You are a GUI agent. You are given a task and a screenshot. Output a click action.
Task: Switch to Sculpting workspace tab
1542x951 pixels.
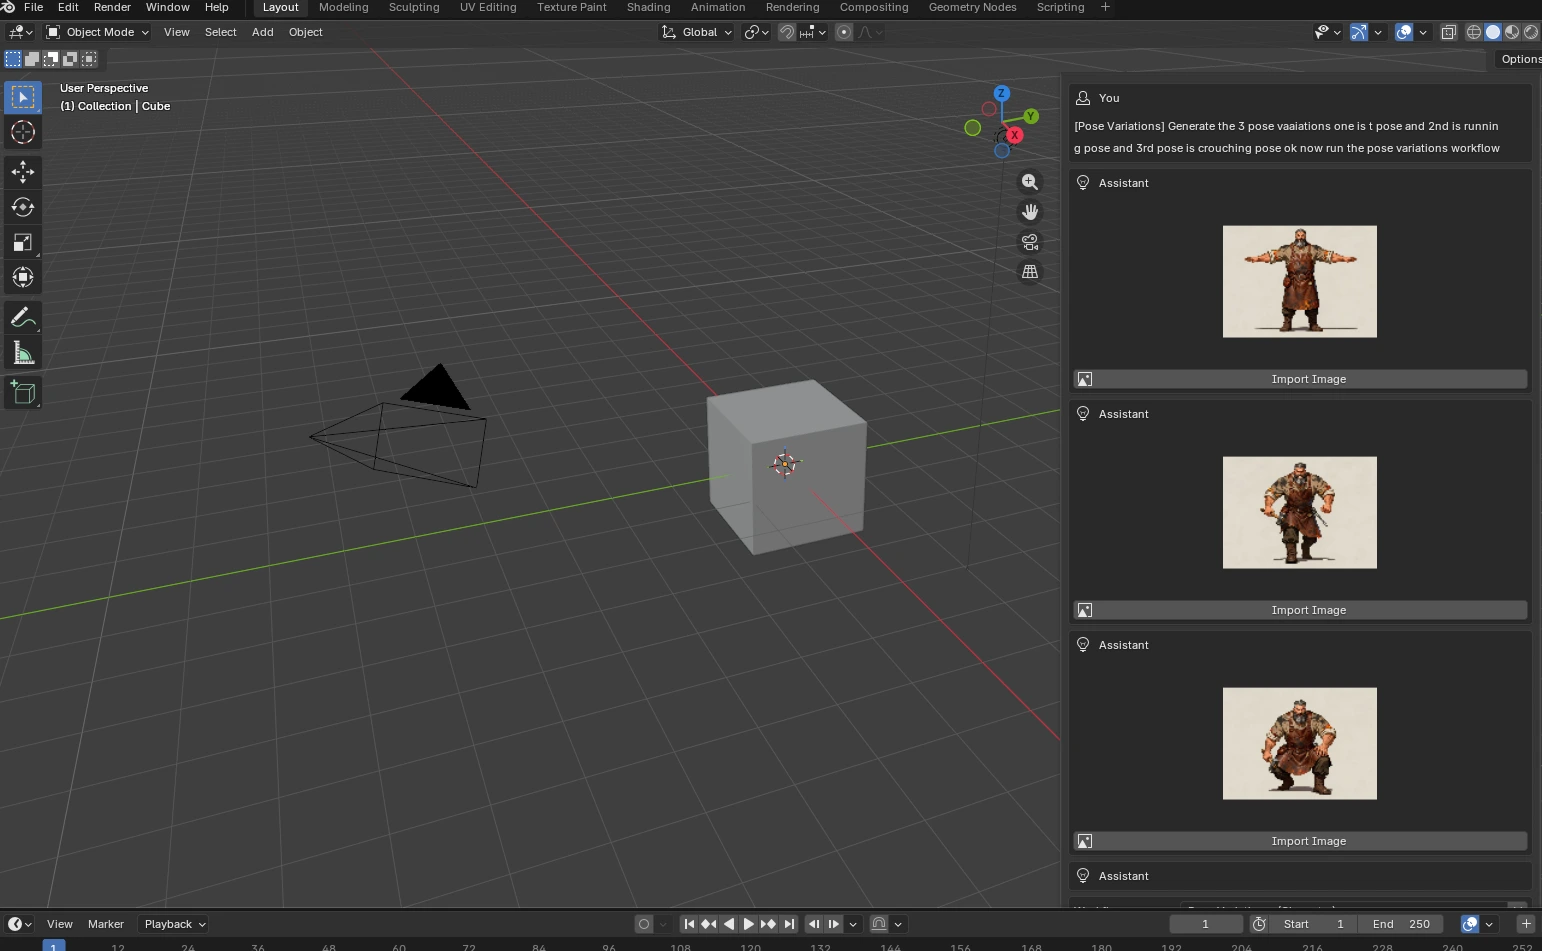pos(414,7)
